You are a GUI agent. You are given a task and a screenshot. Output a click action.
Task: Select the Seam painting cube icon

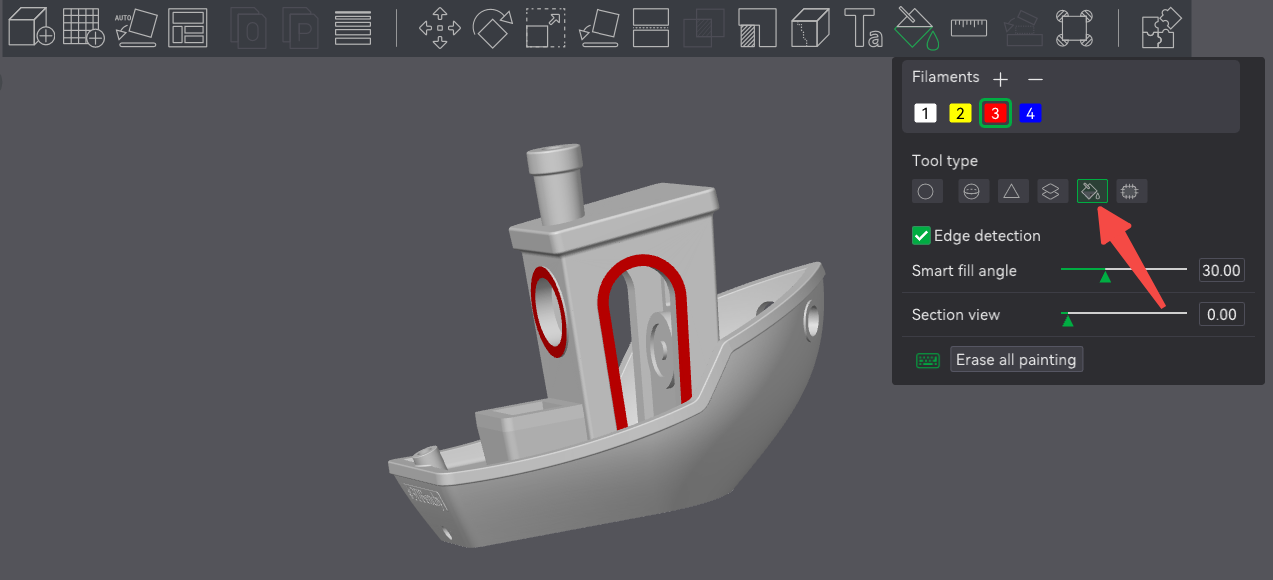click(x=810, y=27)
